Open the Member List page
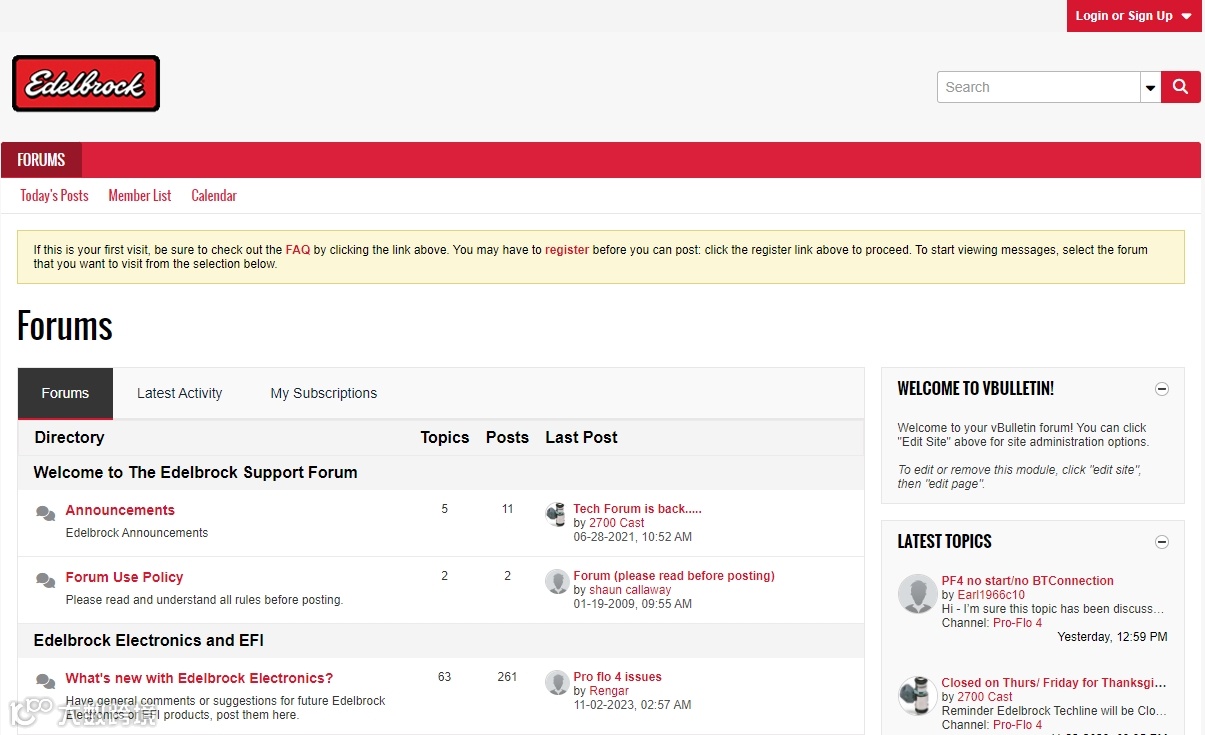This screenshot has height=735, width=1205. 140,196
